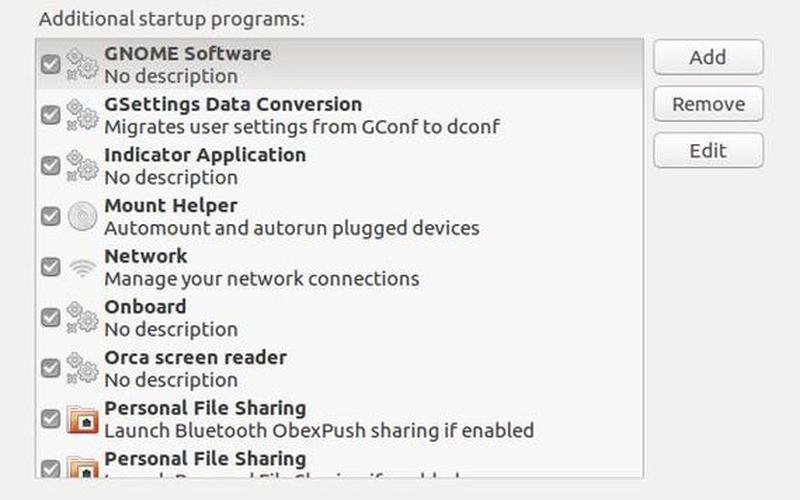Remove the selected startup program
This screenshot has width=800, height=500.
point(708,104)
